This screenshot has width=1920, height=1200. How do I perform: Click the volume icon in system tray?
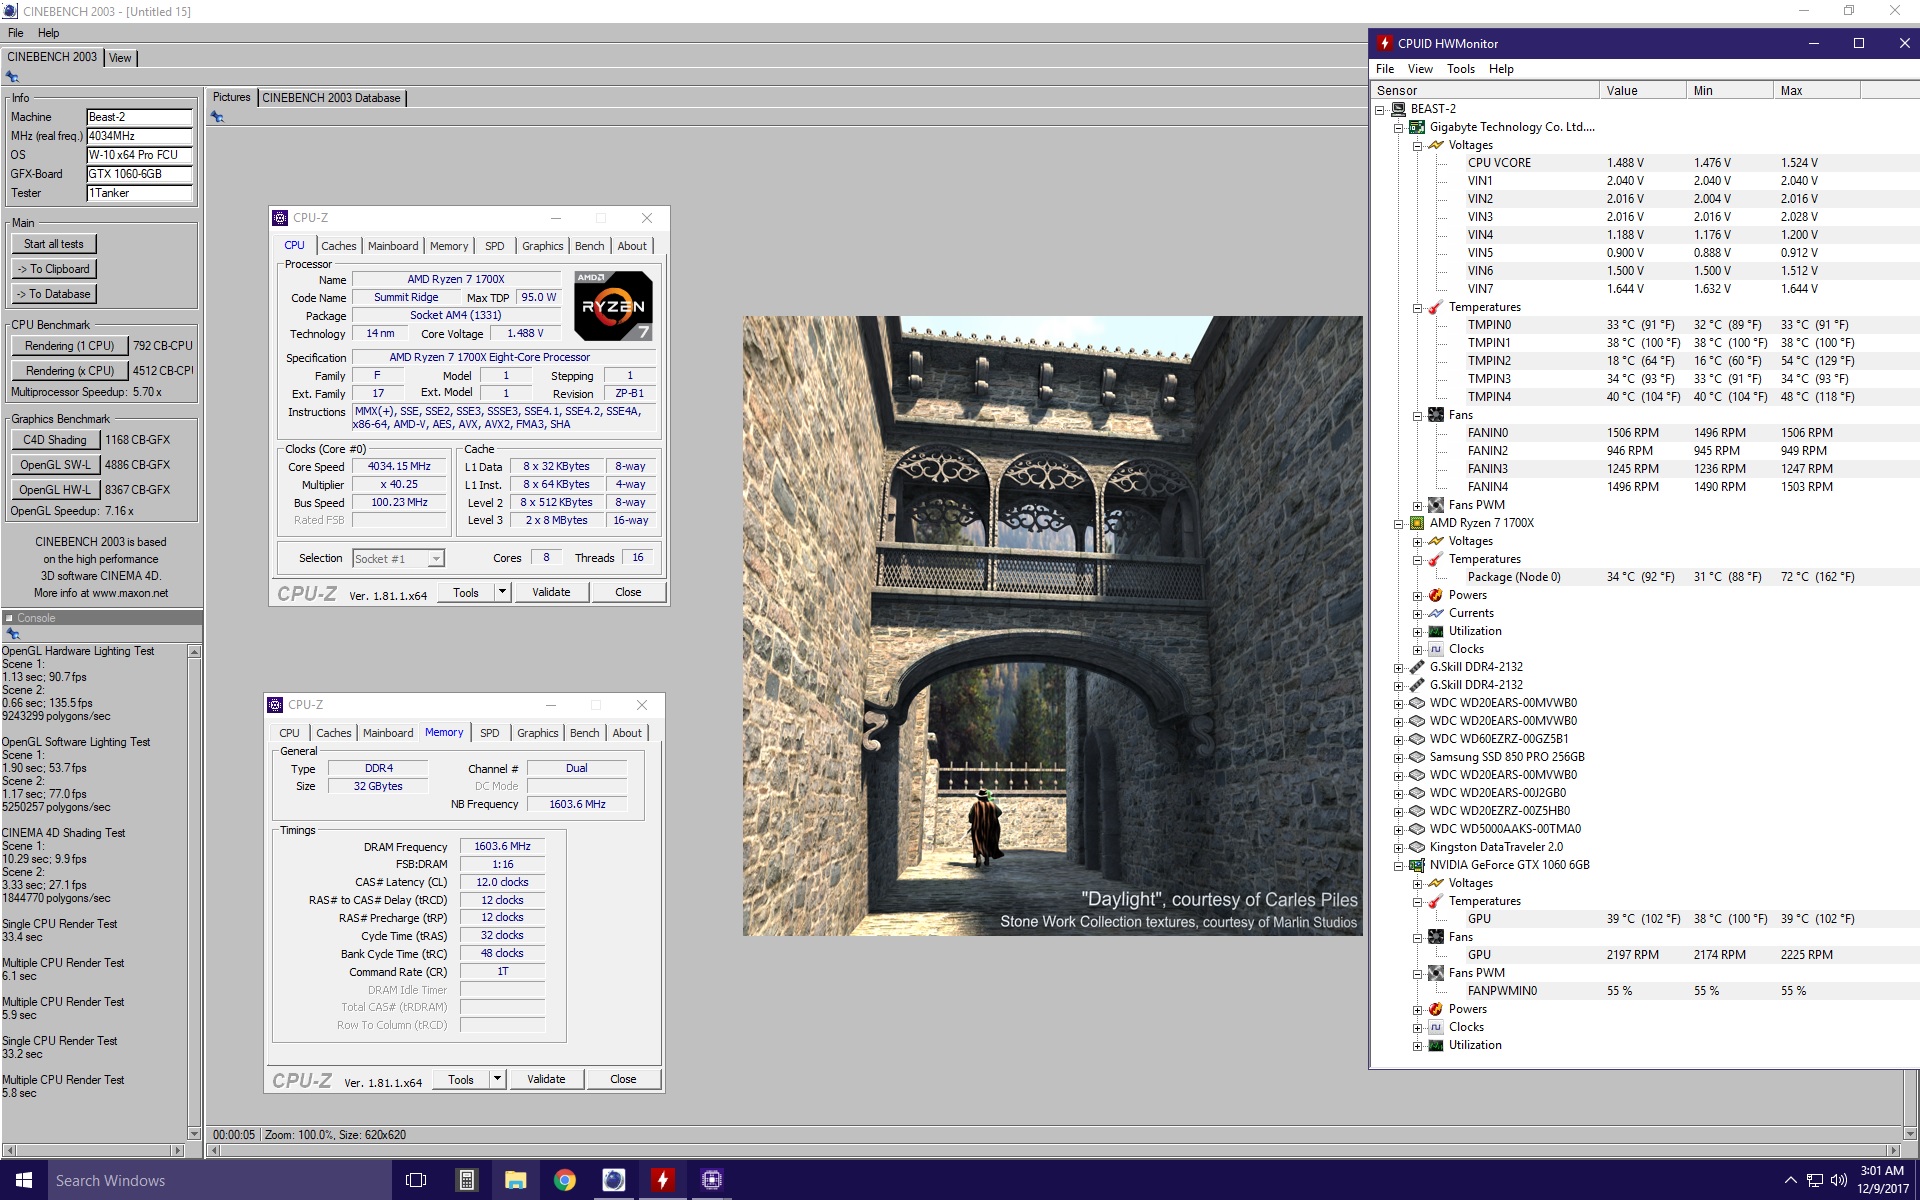tap(1838, 1180)
